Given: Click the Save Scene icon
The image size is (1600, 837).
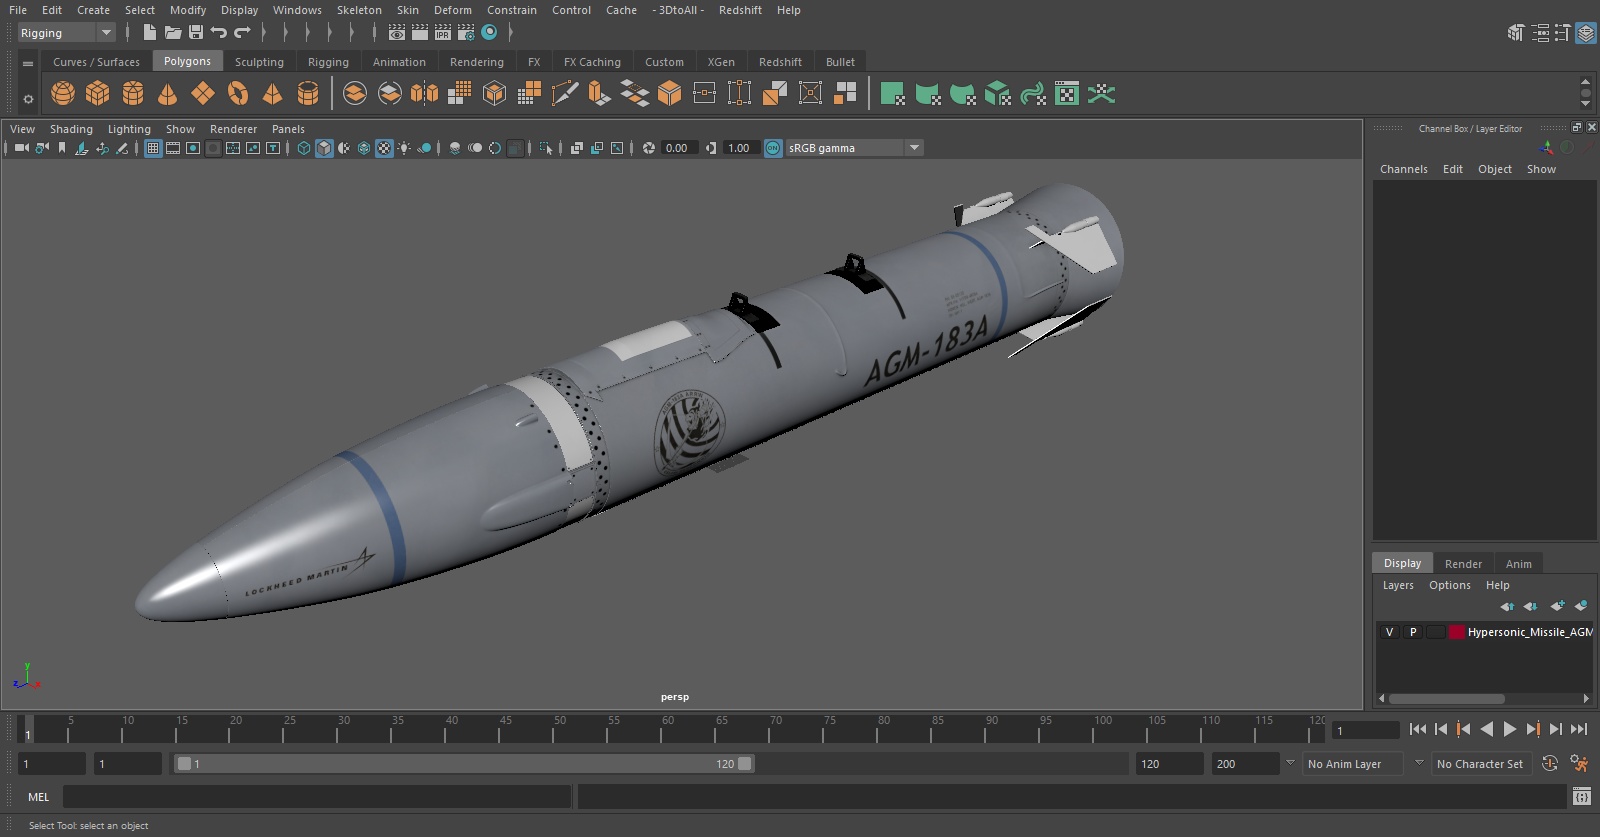Looking at the screenshot, I should [196, 33].
